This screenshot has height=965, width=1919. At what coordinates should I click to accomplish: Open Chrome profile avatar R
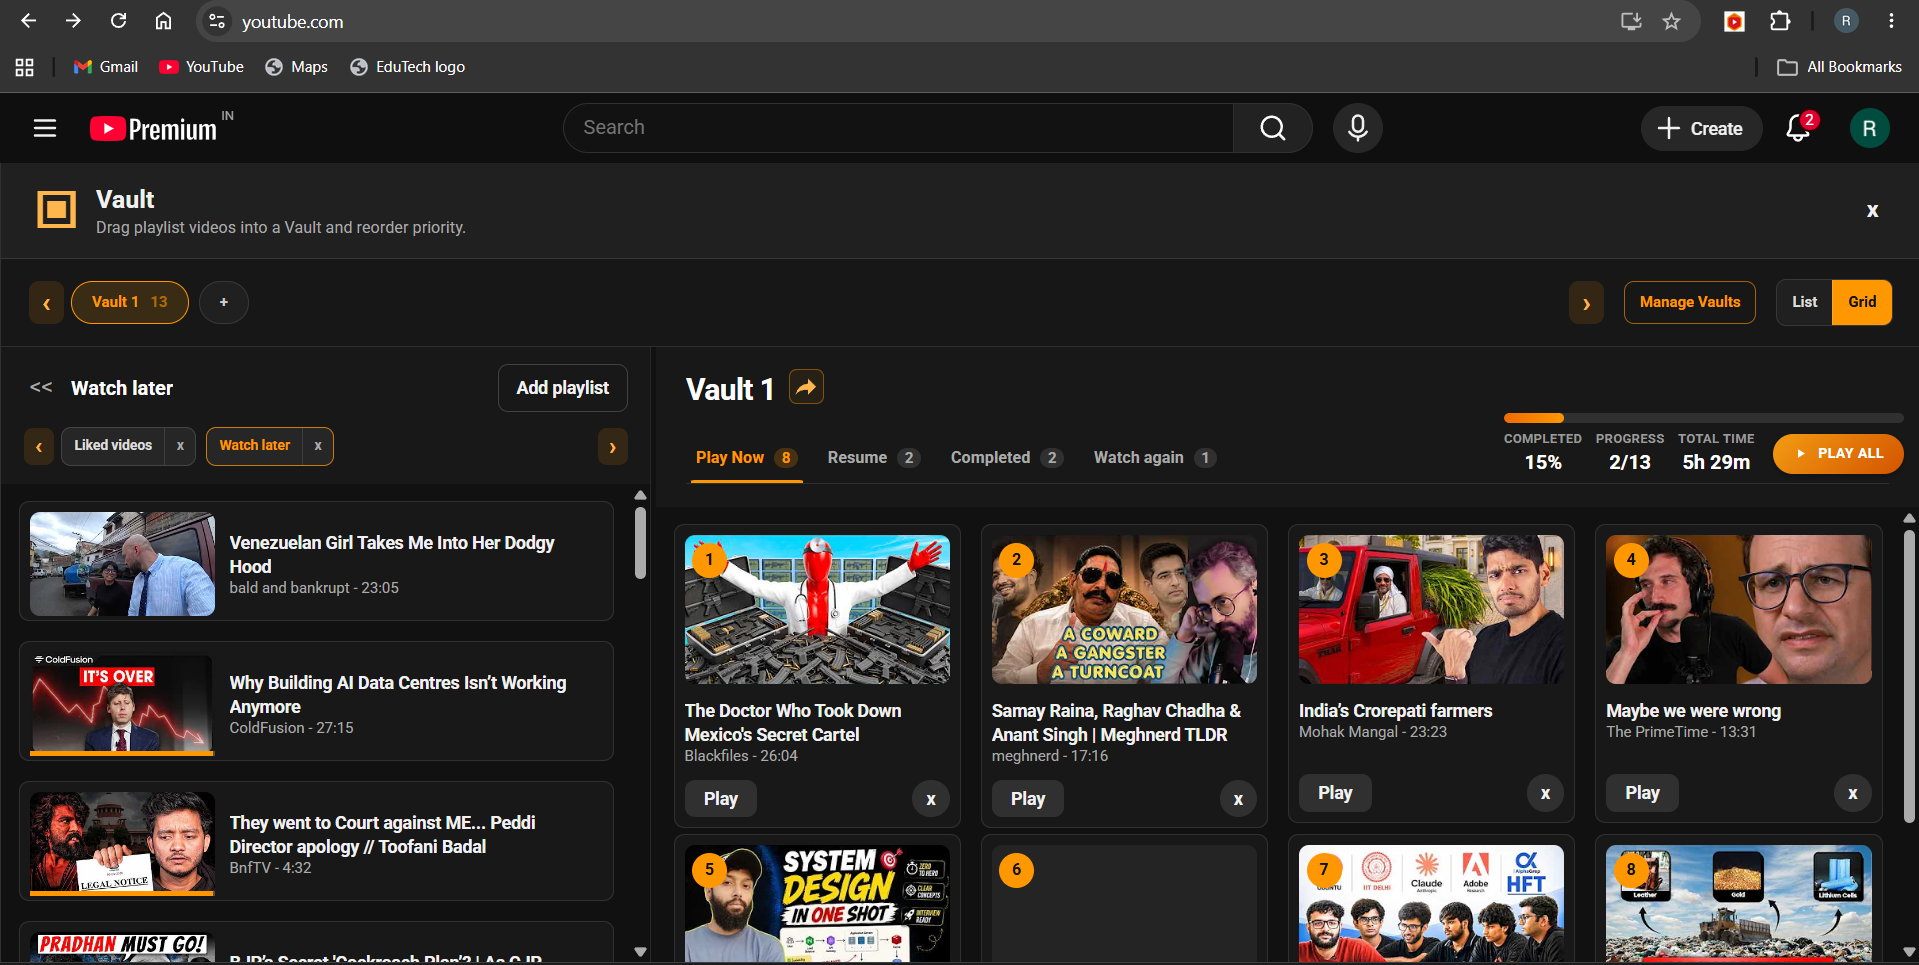[1846, 21]
